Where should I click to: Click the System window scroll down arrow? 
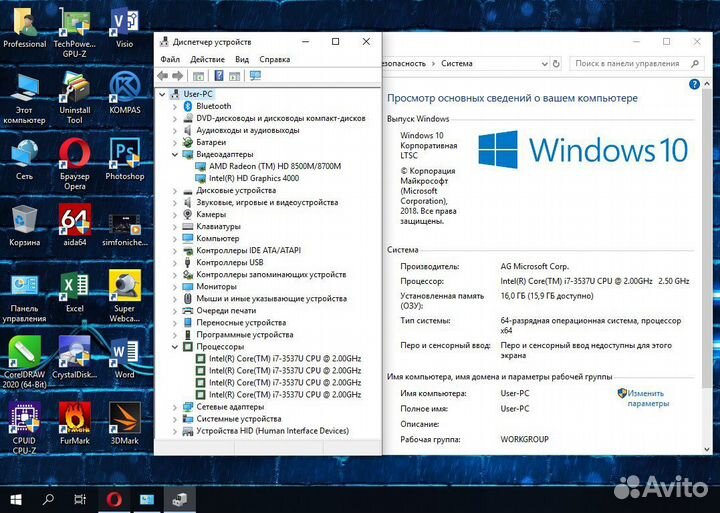[707, 450]
